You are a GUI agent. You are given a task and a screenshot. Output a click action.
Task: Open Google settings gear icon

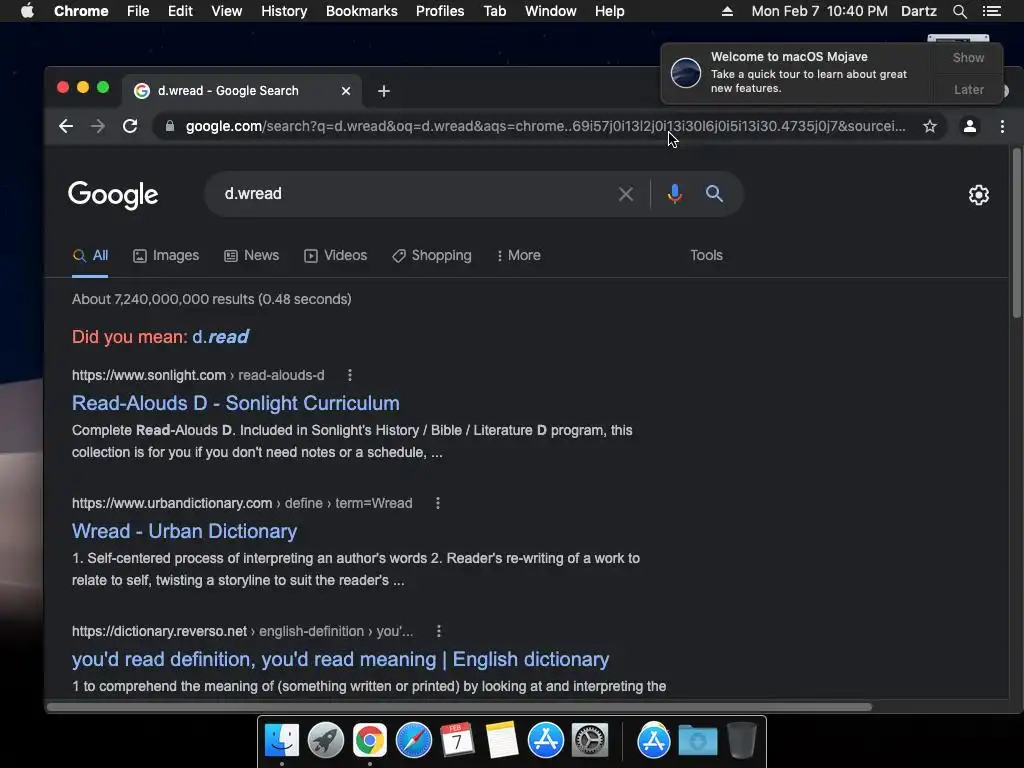978,195
